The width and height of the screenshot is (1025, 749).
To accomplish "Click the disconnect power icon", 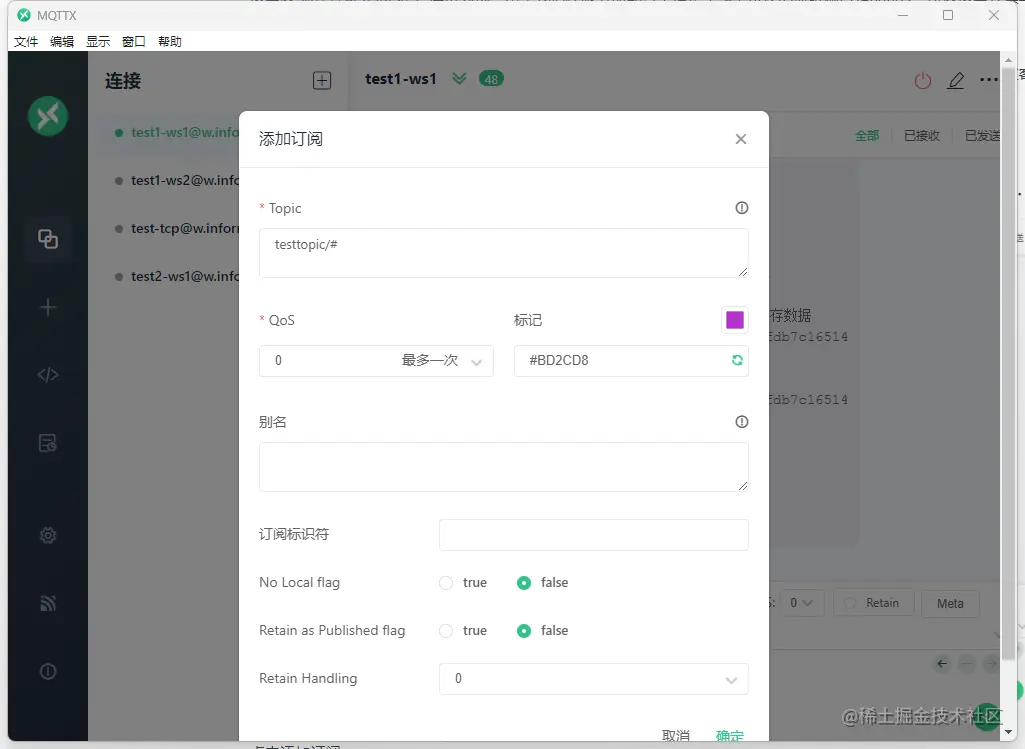I will click(922, 80).
